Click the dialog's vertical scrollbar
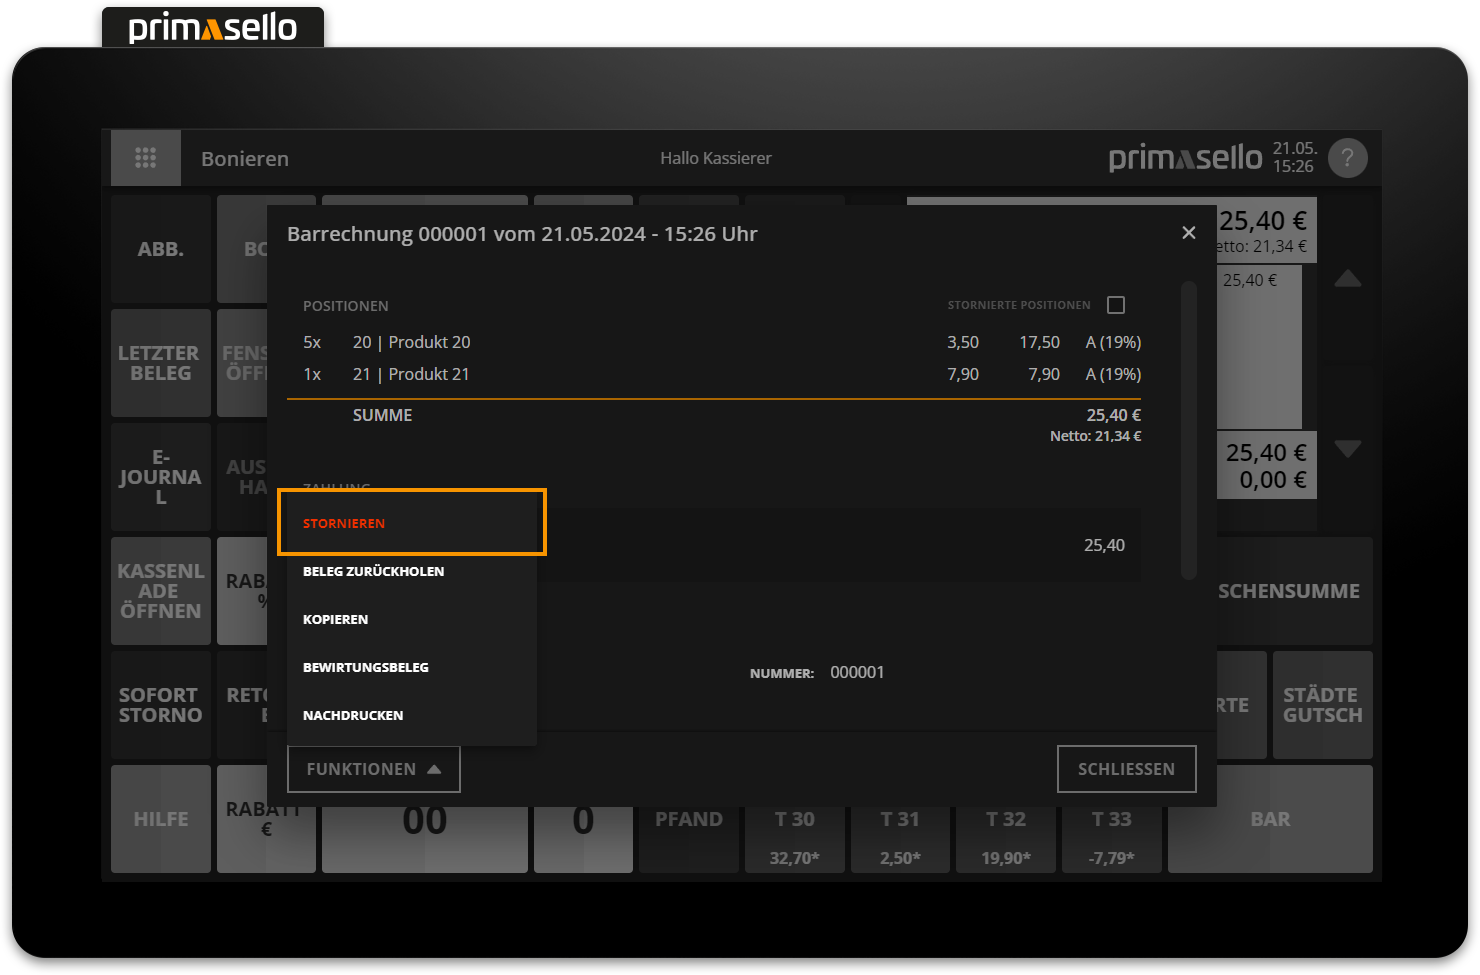 tap(1188, 430)
